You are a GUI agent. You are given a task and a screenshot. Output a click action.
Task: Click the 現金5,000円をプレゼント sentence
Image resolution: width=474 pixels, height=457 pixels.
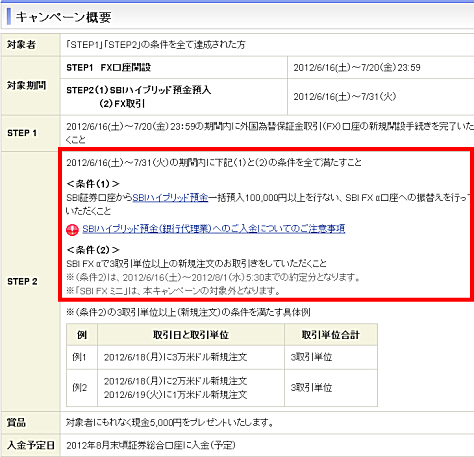point(170,423)
